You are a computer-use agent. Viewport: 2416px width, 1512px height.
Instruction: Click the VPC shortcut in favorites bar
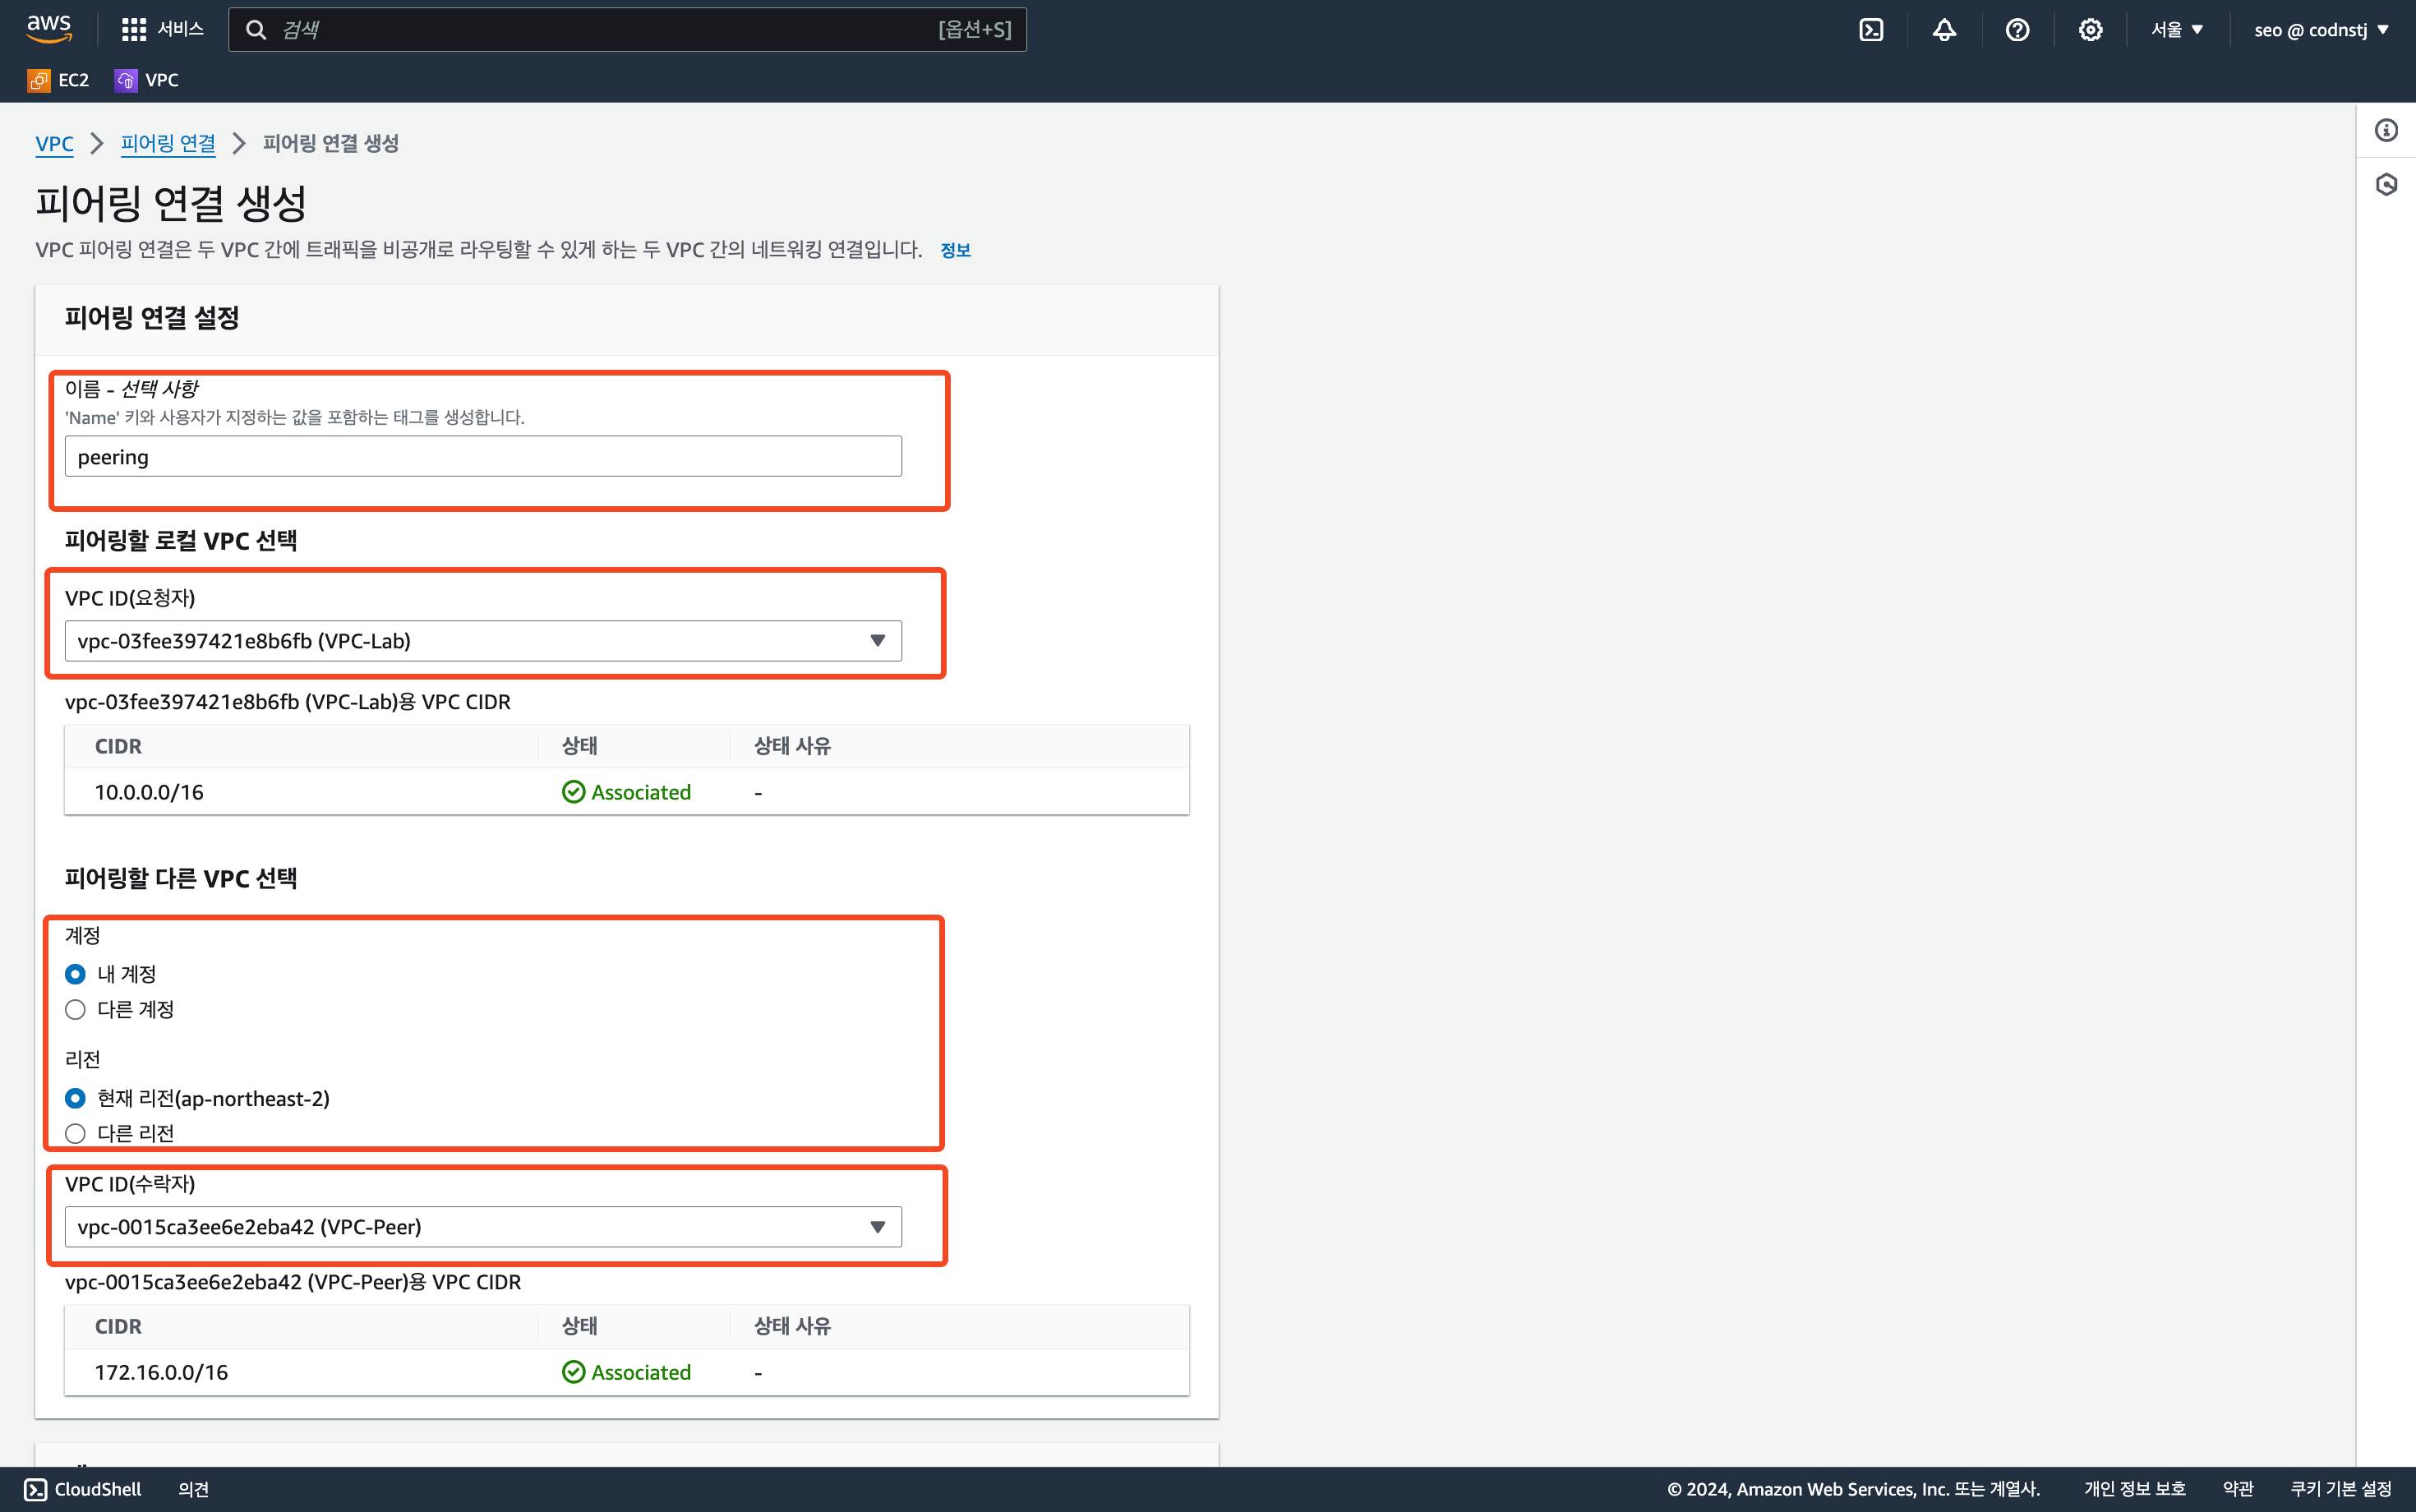coord(147,80)
